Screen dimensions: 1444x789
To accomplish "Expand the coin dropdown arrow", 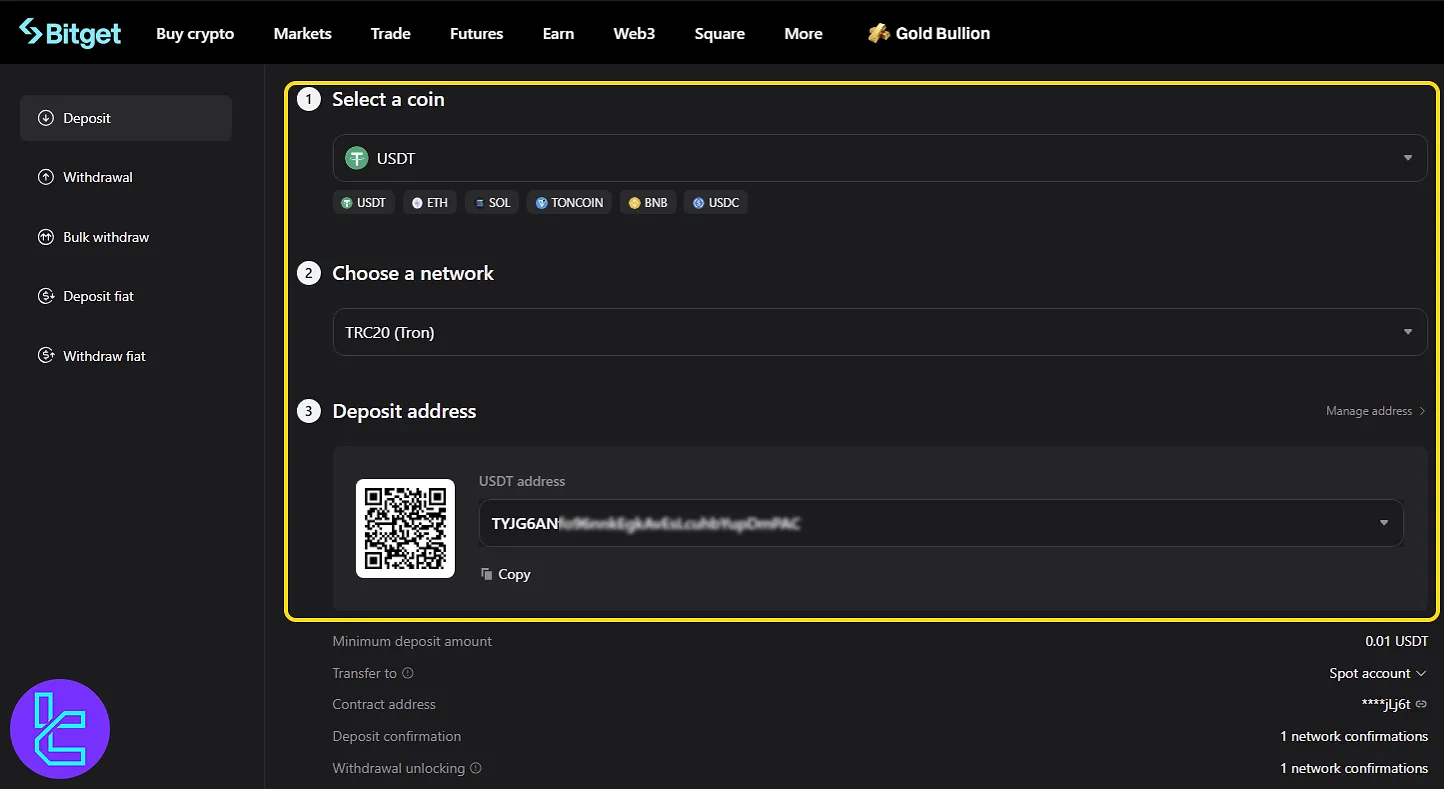I will (1408, 158).
